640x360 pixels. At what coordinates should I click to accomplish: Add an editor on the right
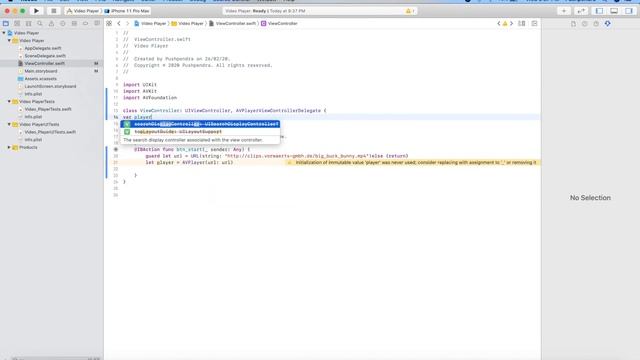pyautogui.click(x=534, y=24)
